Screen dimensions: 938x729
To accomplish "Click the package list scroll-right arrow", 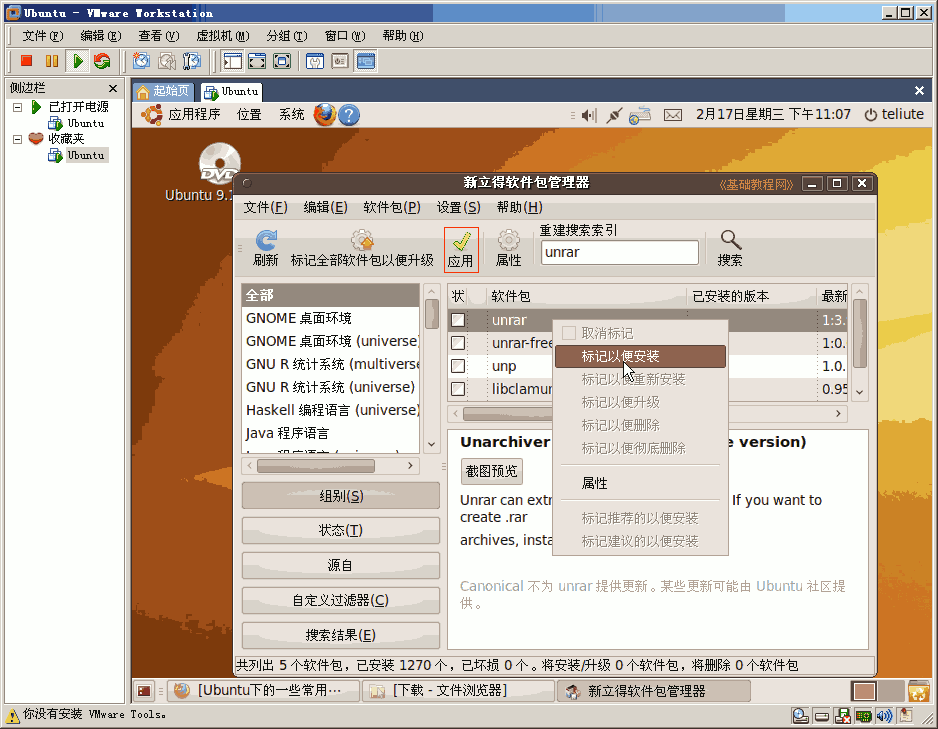I will pyautogui.click(x=838, y=413).
